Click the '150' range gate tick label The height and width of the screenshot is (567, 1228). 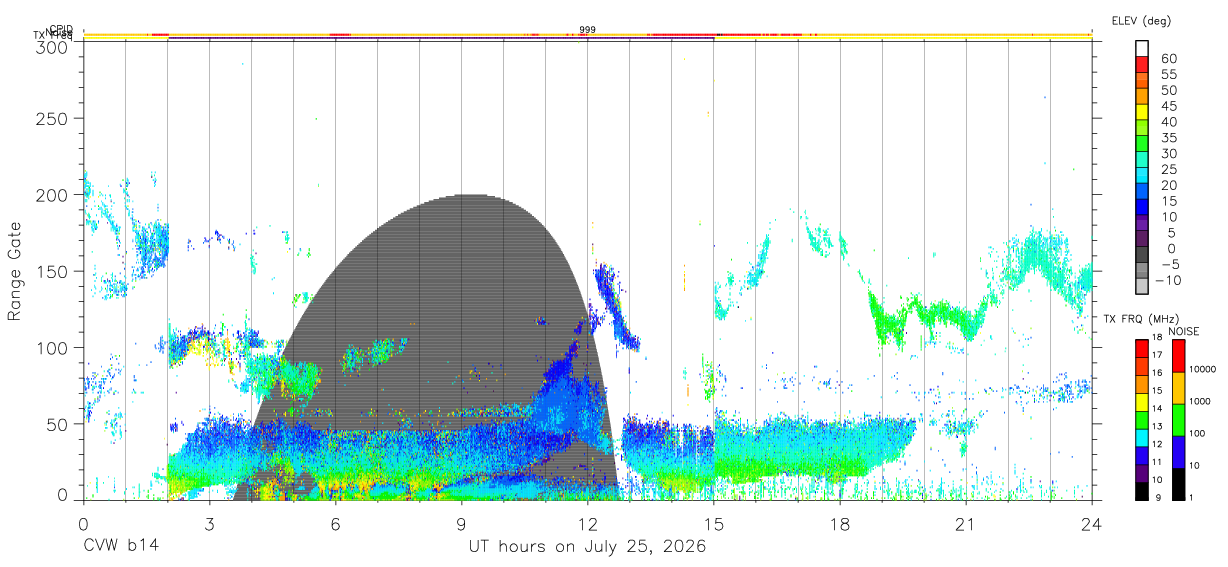[51, 271]
